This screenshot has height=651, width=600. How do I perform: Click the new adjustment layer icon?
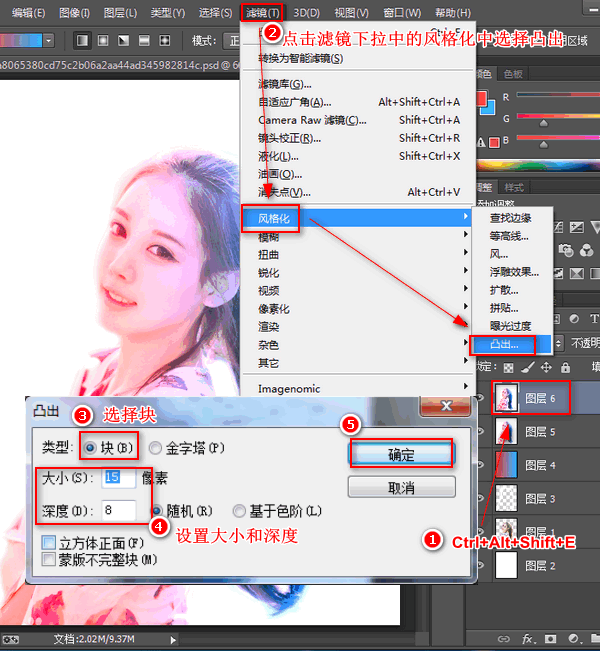click(x=573, y=639)
